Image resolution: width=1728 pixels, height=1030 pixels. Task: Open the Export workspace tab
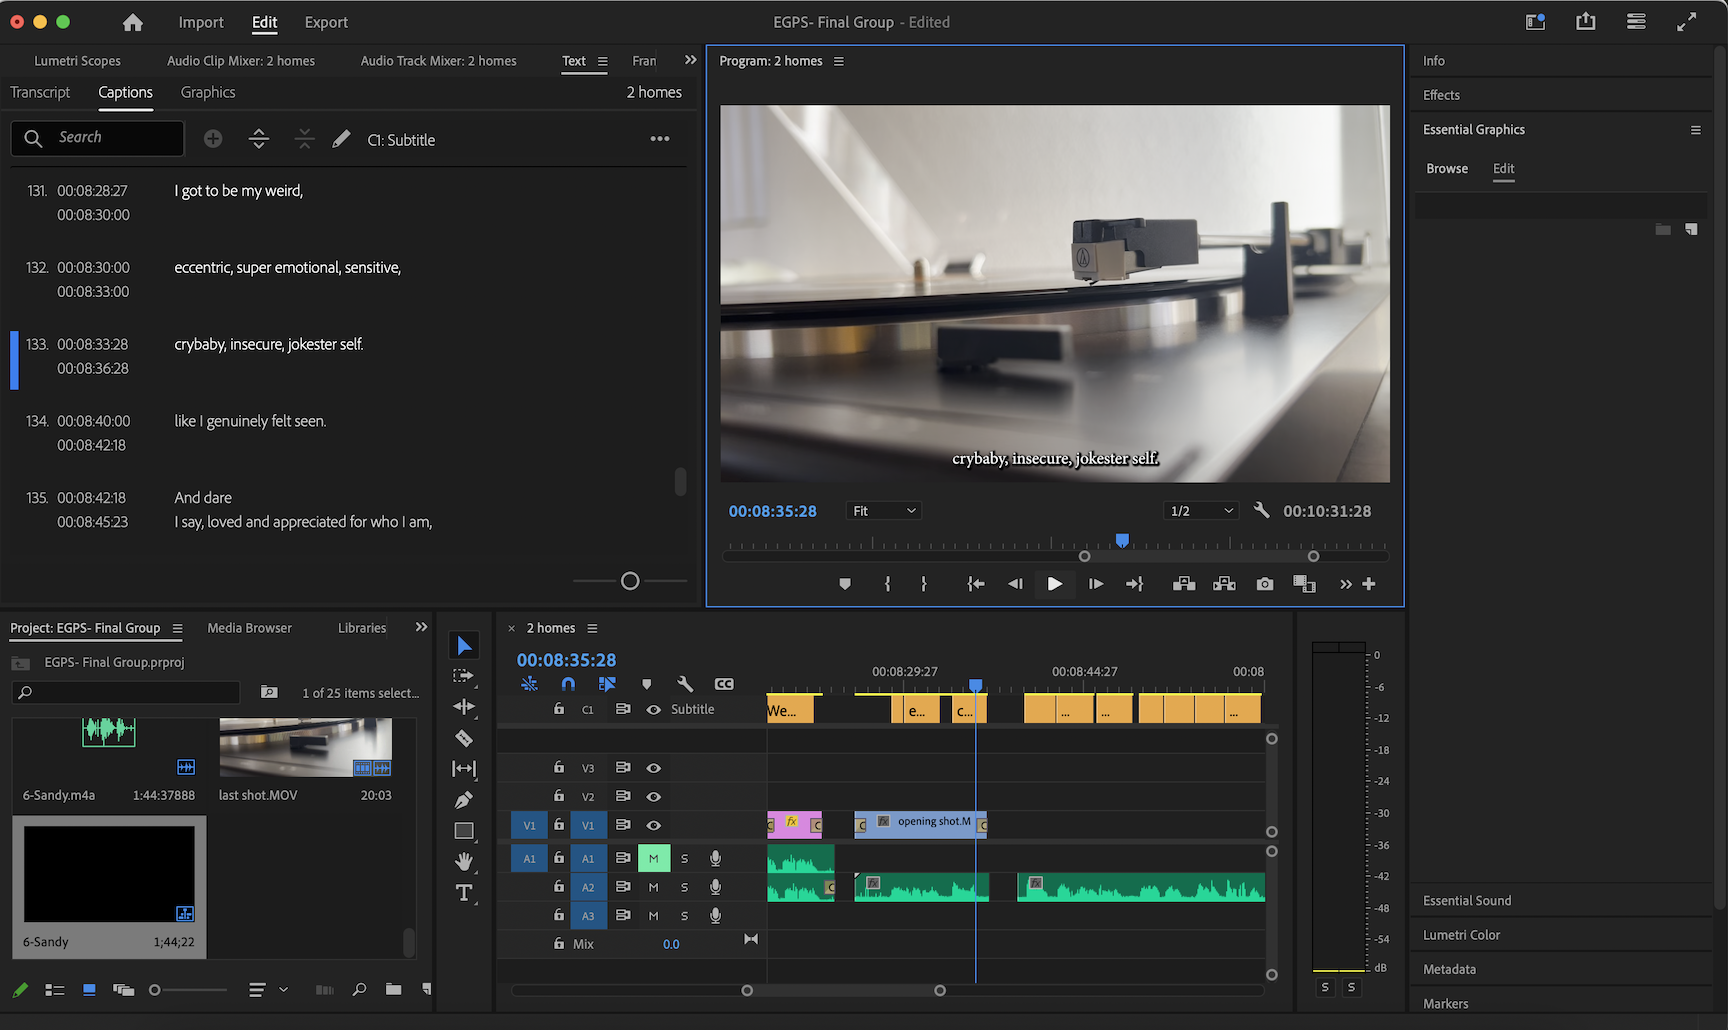(326, 22)
